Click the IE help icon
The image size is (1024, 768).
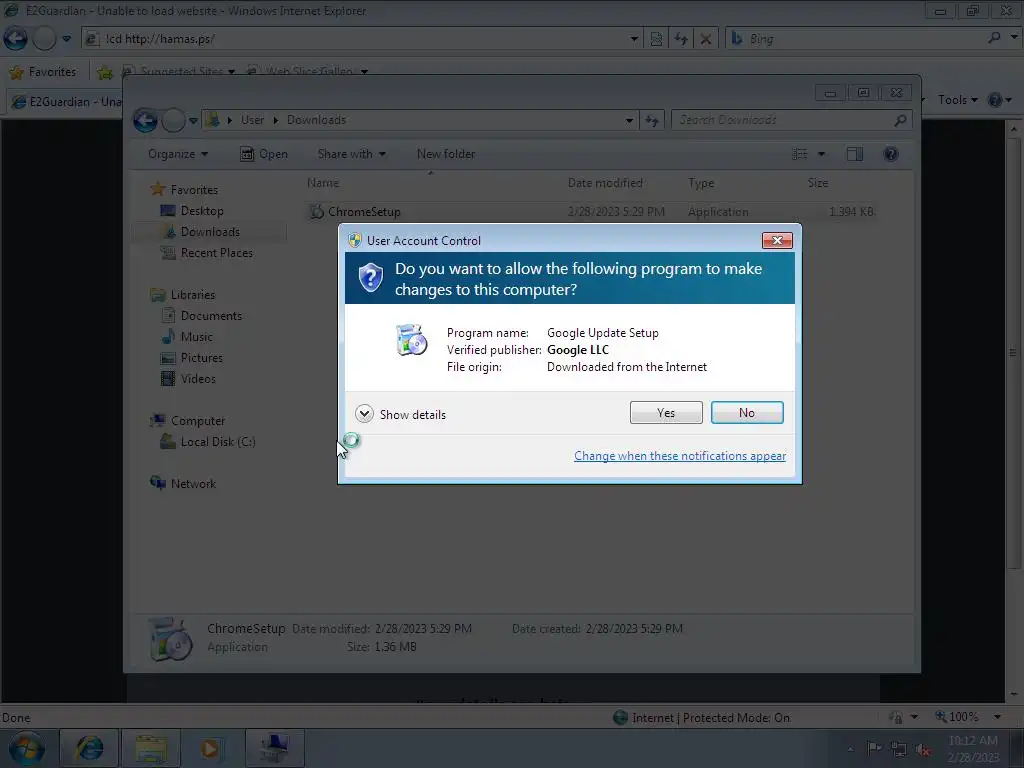point(995,100)
